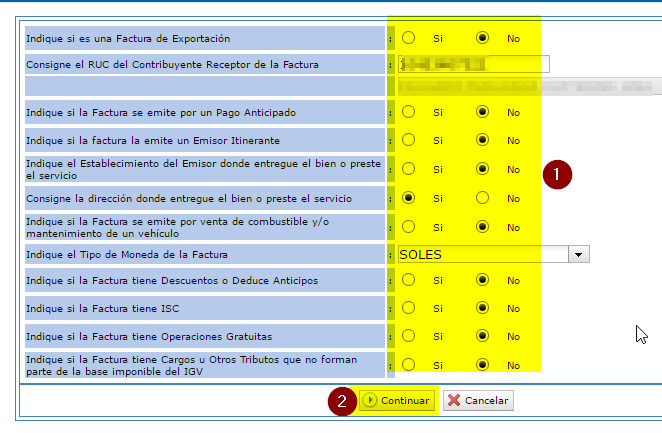Image resolution: width=662 pixels, height=433 pixels.
Task: Open the Tipo de Moneda dropdown arrow
Action: point(579,254)
